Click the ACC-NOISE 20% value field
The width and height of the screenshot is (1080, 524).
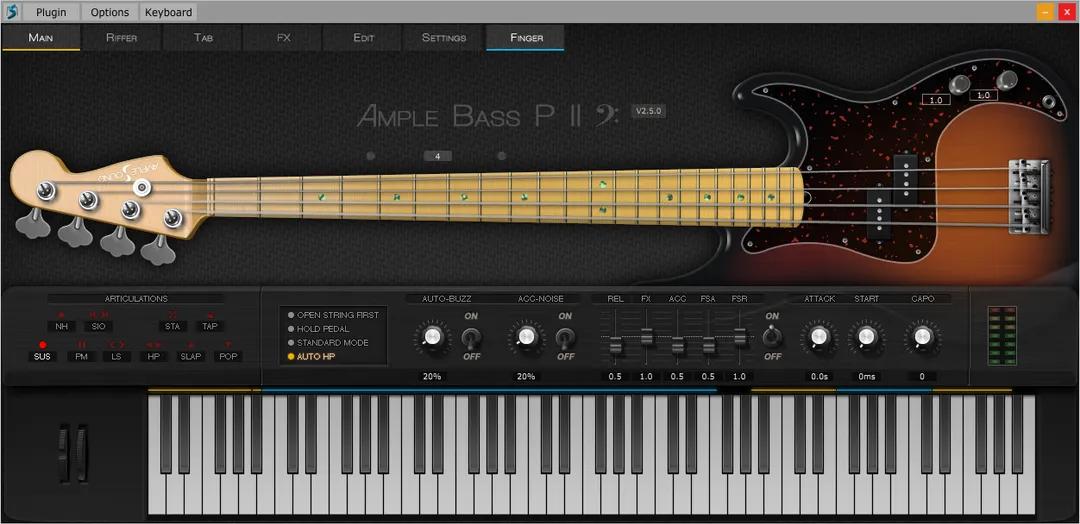[526, 377]
